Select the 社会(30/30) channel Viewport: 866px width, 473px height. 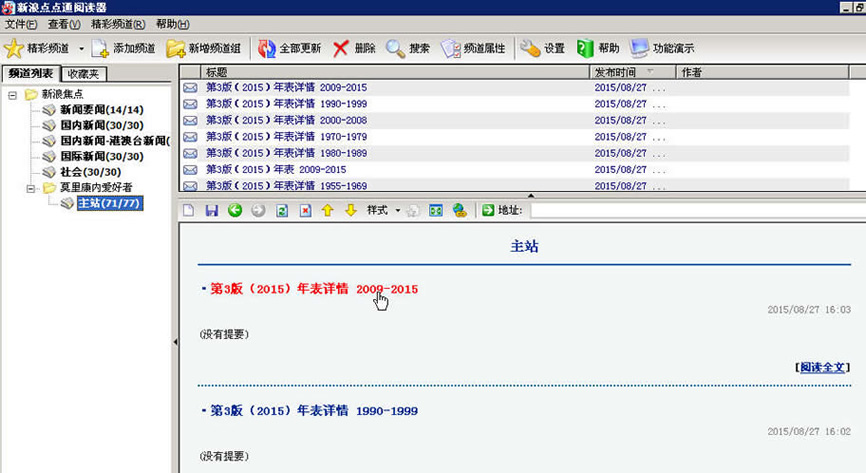tap(91, 172)
